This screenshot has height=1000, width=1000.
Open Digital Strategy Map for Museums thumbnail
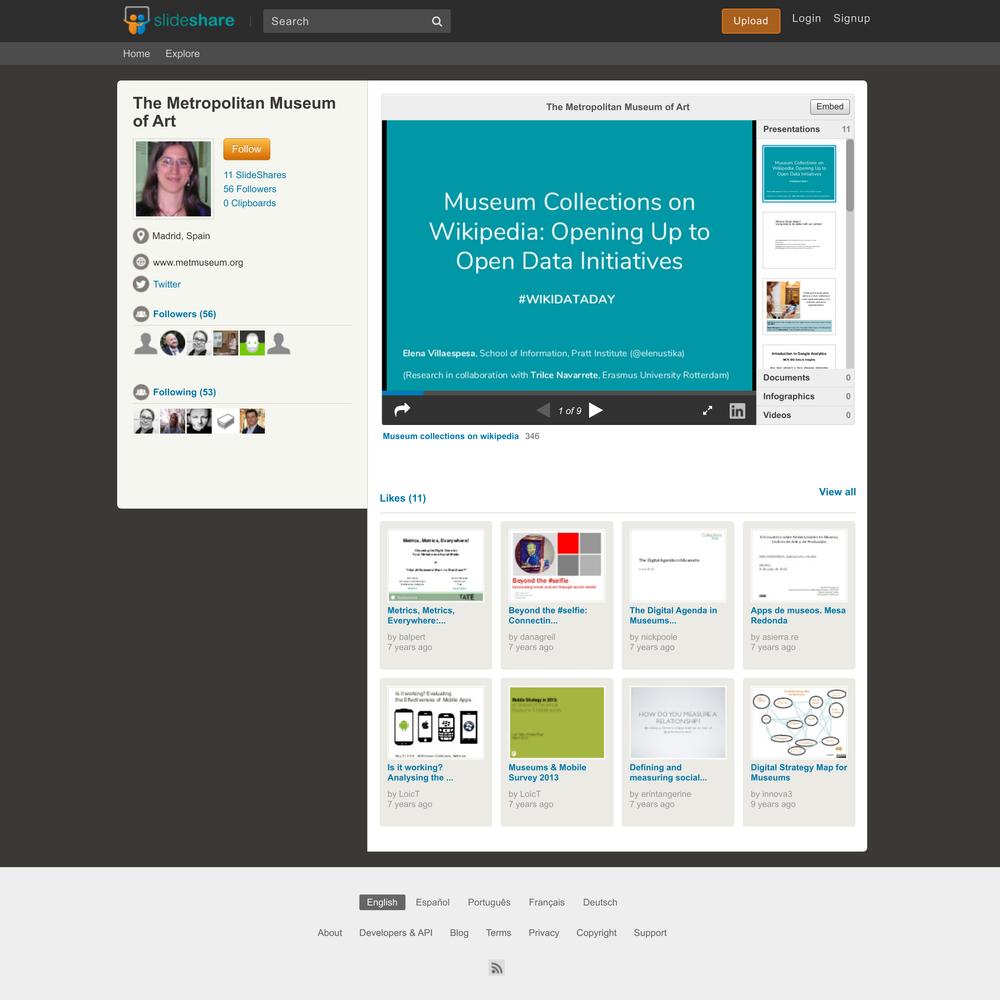pos(799,723)
